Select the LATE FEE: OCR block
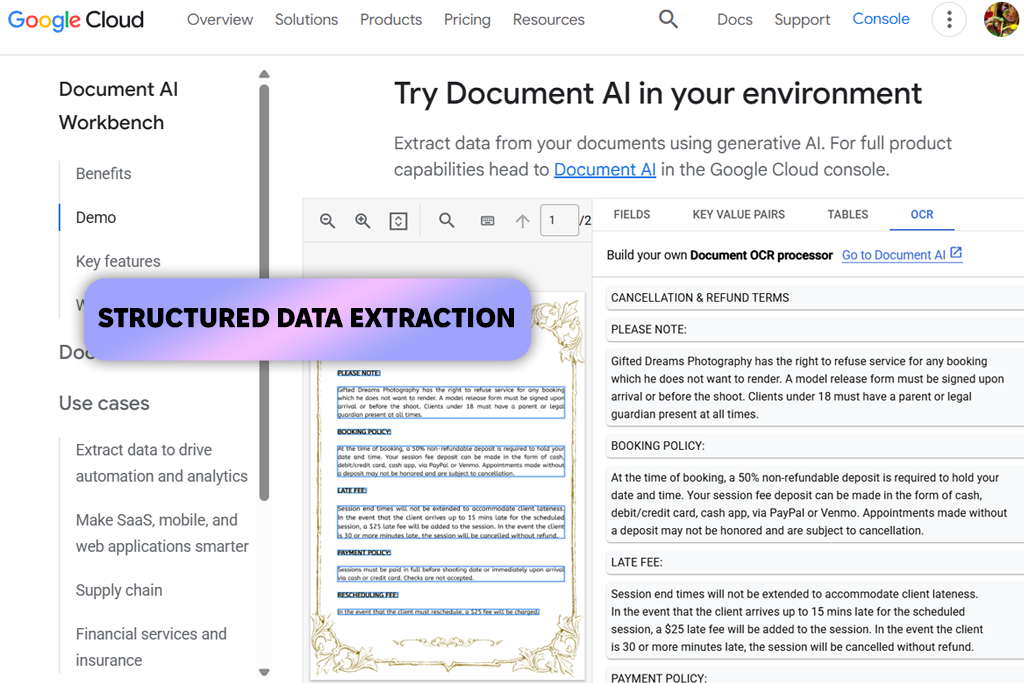1024x683 pixels. (815, 562)
